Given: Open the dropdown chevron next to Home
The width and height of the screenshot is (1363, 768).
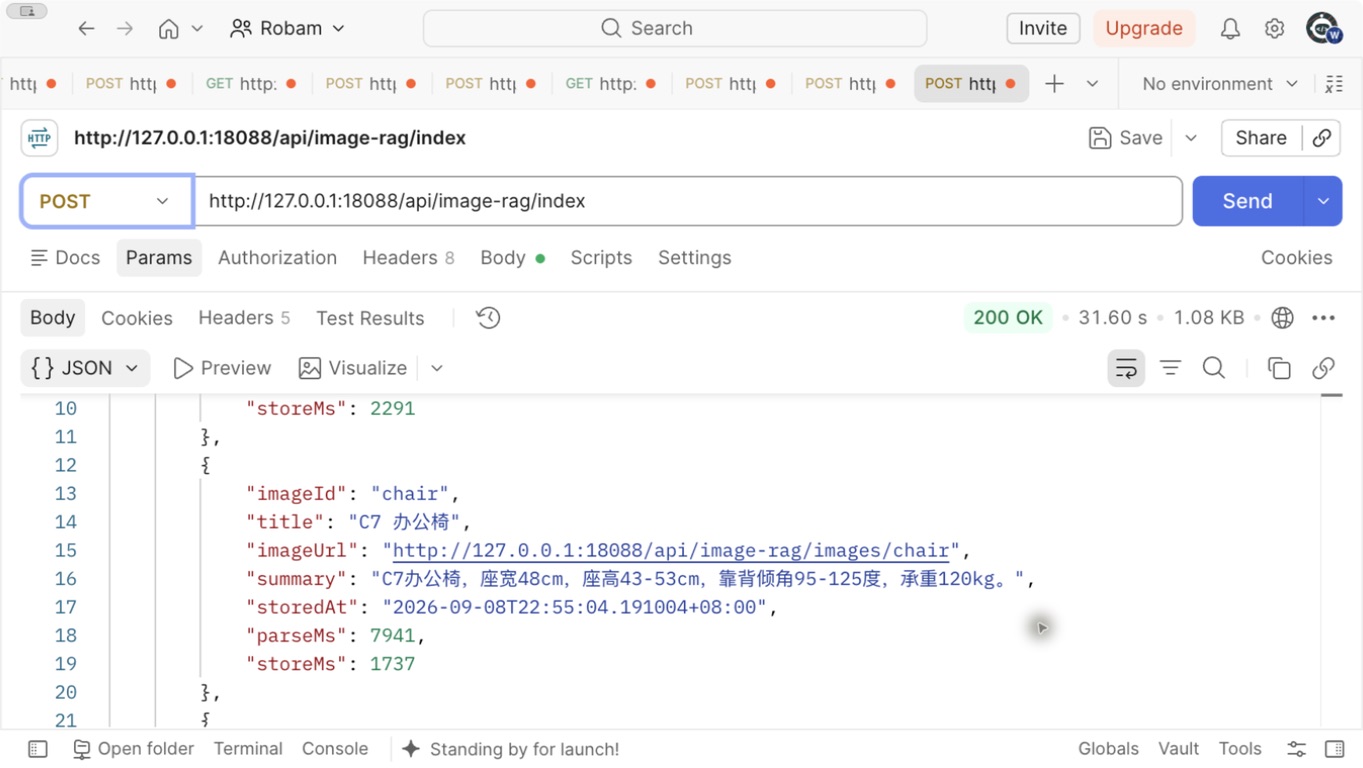Looking at the screenshot, I should point(197,29).
